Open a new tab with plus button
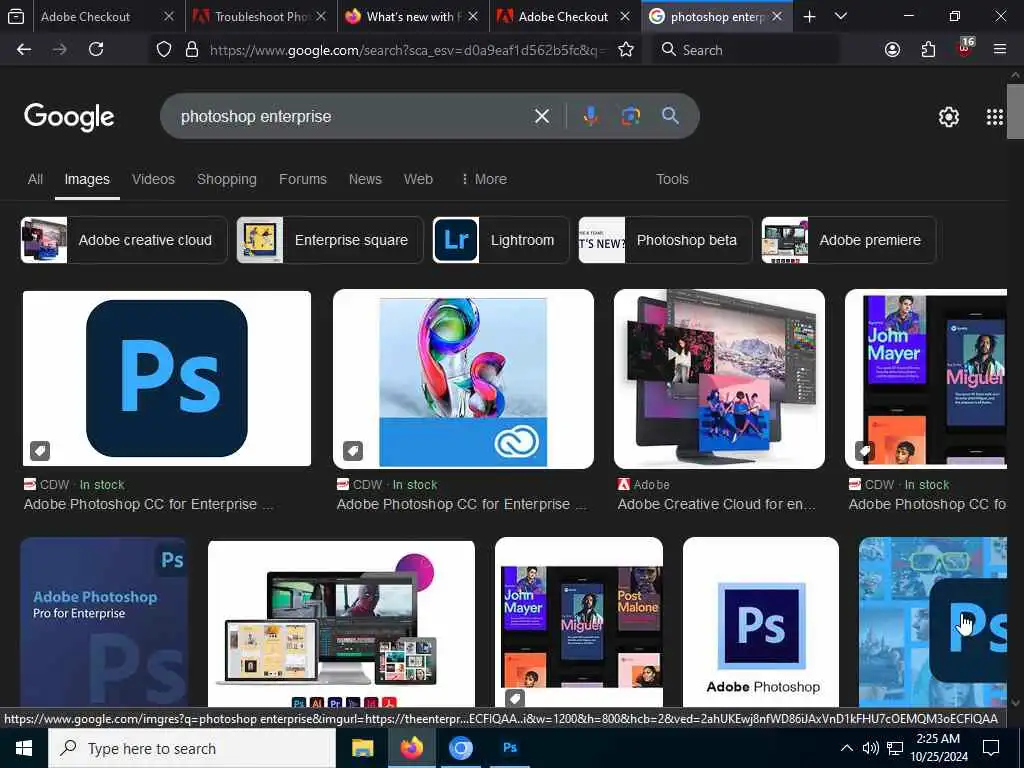1024x768 pixels. pos(809,17)
